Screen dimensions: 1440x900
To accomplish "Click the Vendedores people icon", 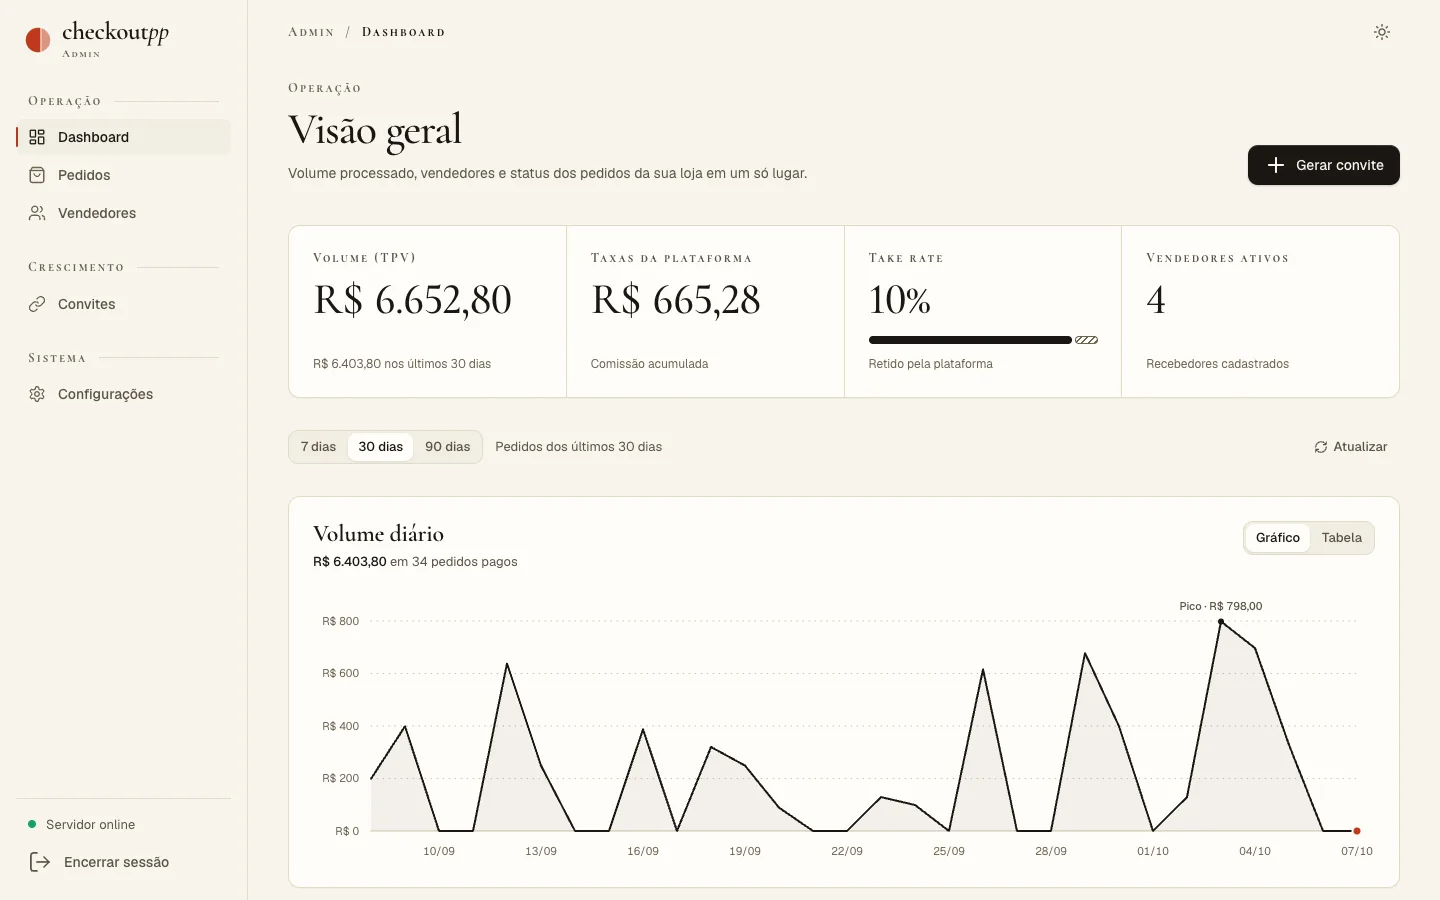I will point(37,213).
